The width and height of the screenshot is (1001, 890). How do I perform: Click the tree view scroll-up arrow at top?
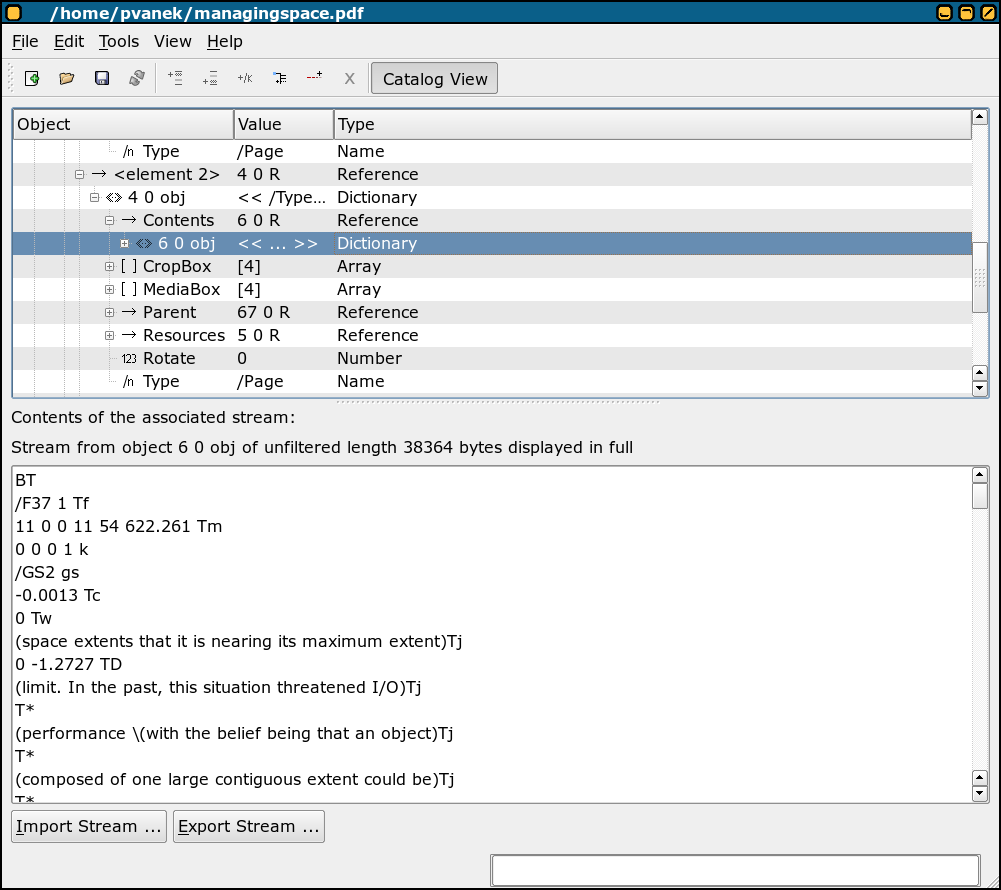(x=979, y=117)
